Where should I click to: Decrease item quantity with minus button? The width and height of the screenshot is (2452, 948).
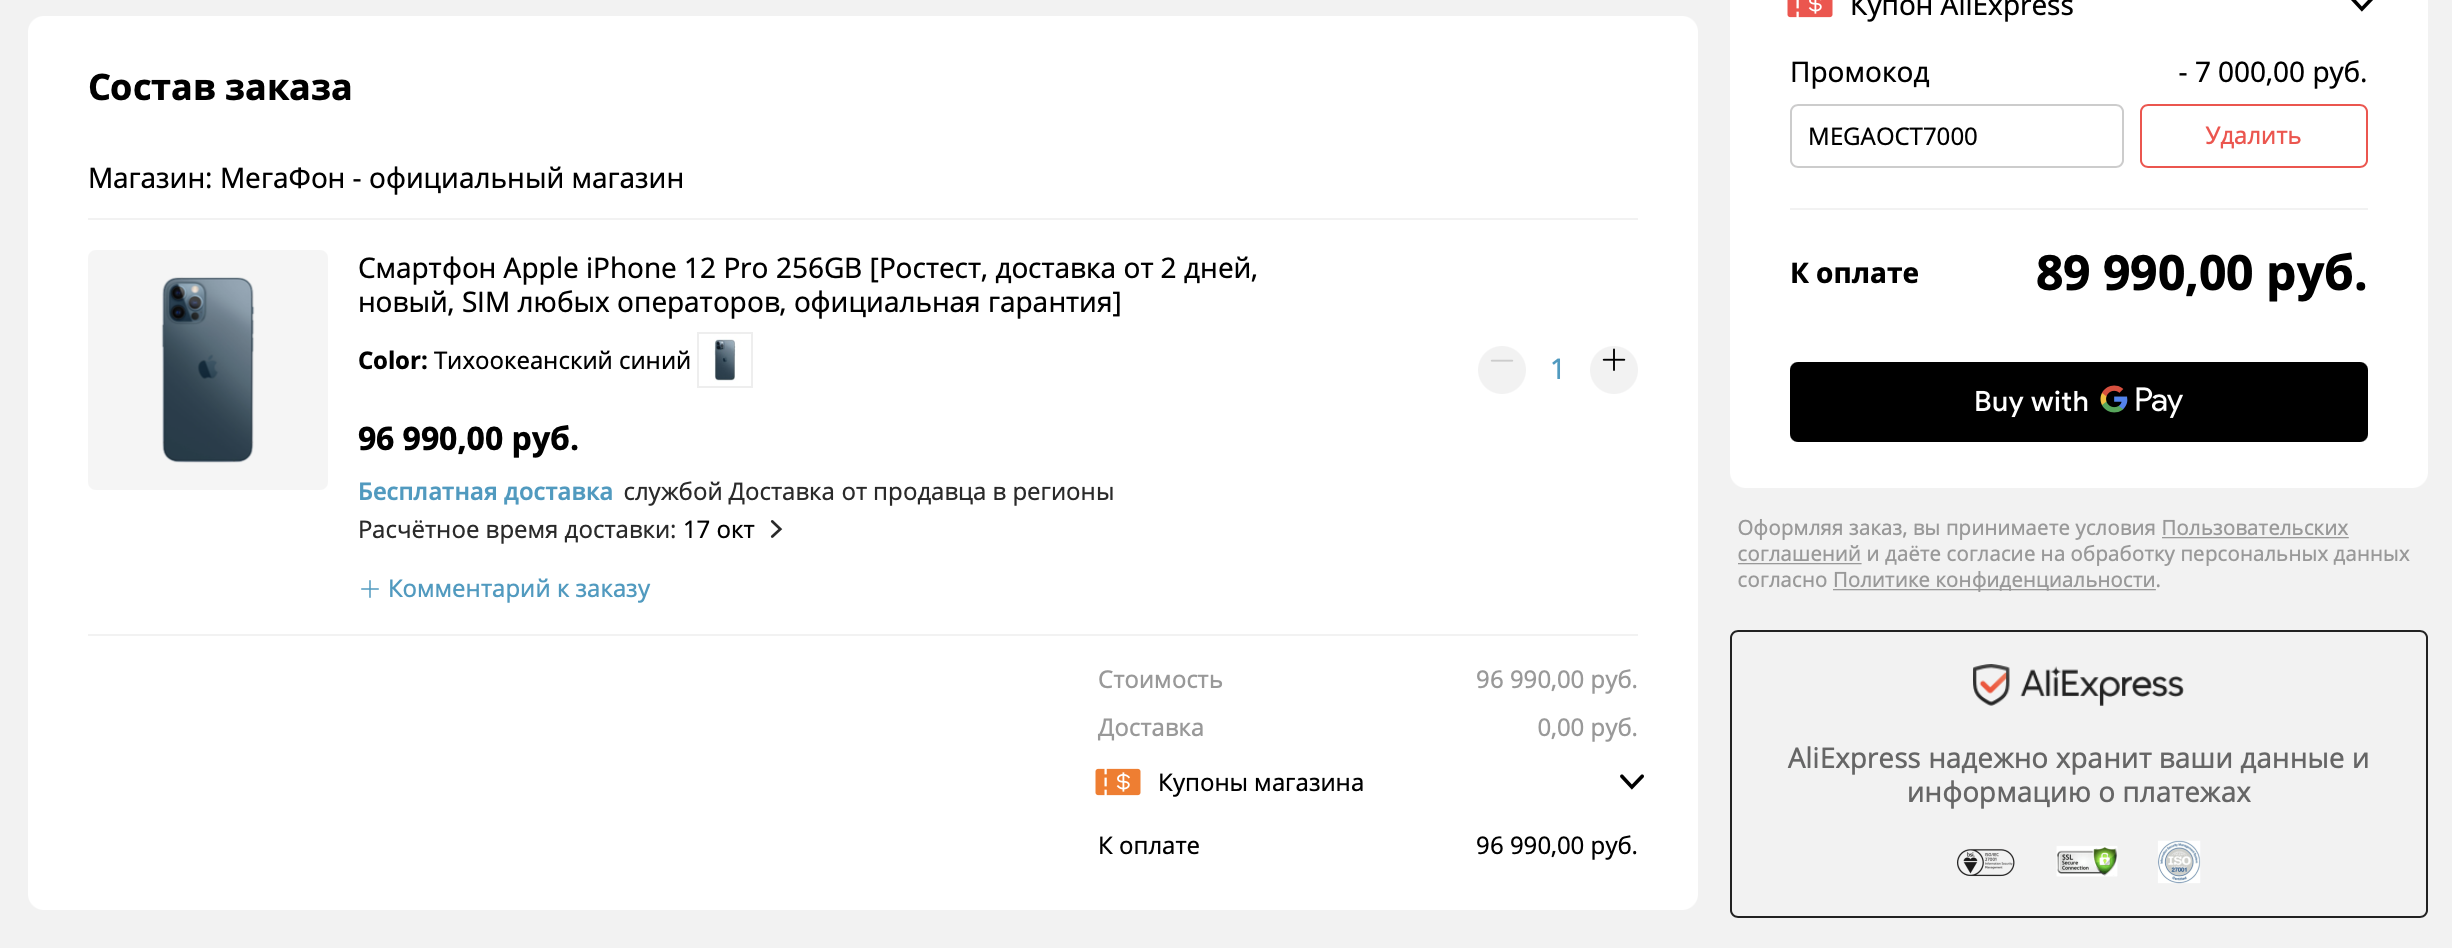pos(1501,368)
